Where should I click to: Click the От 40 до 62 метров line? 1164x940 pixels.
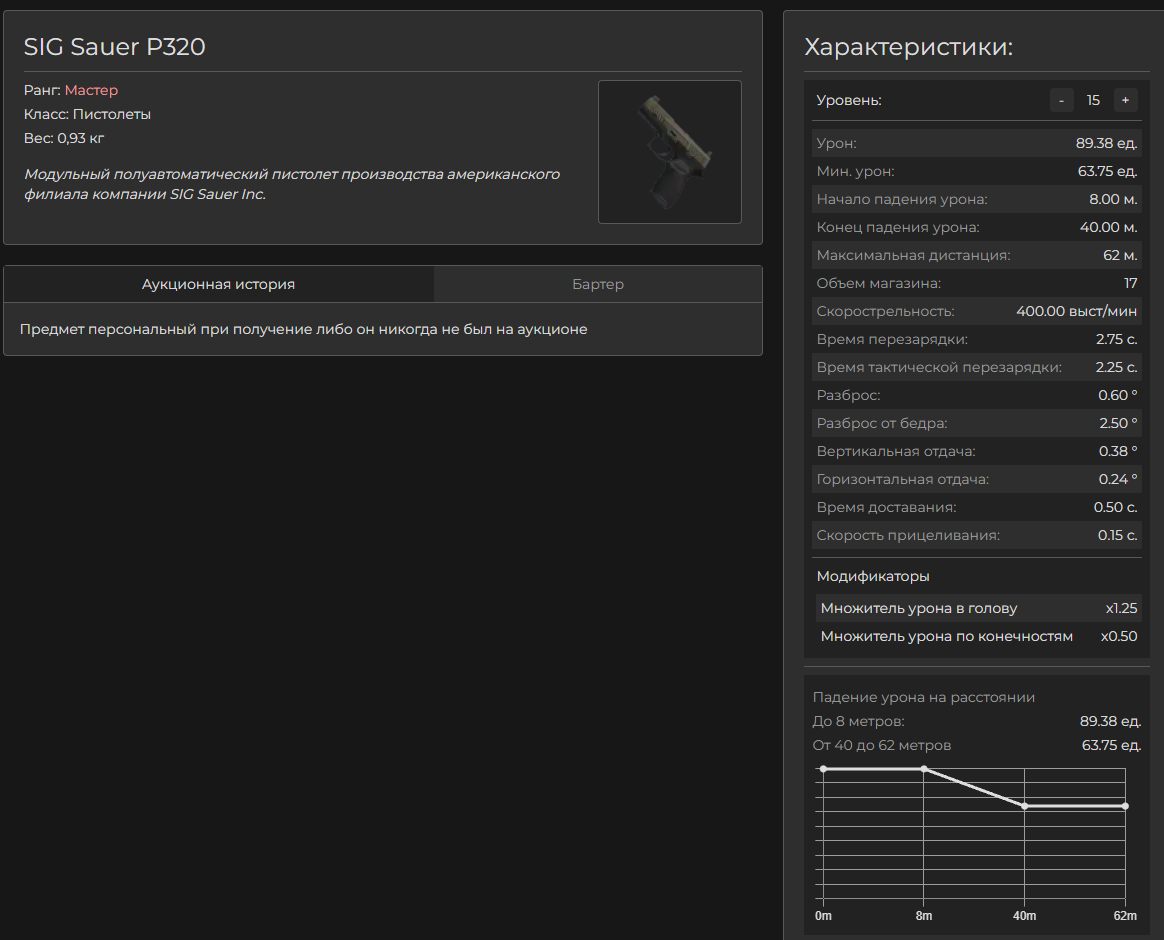coord(976,745)
